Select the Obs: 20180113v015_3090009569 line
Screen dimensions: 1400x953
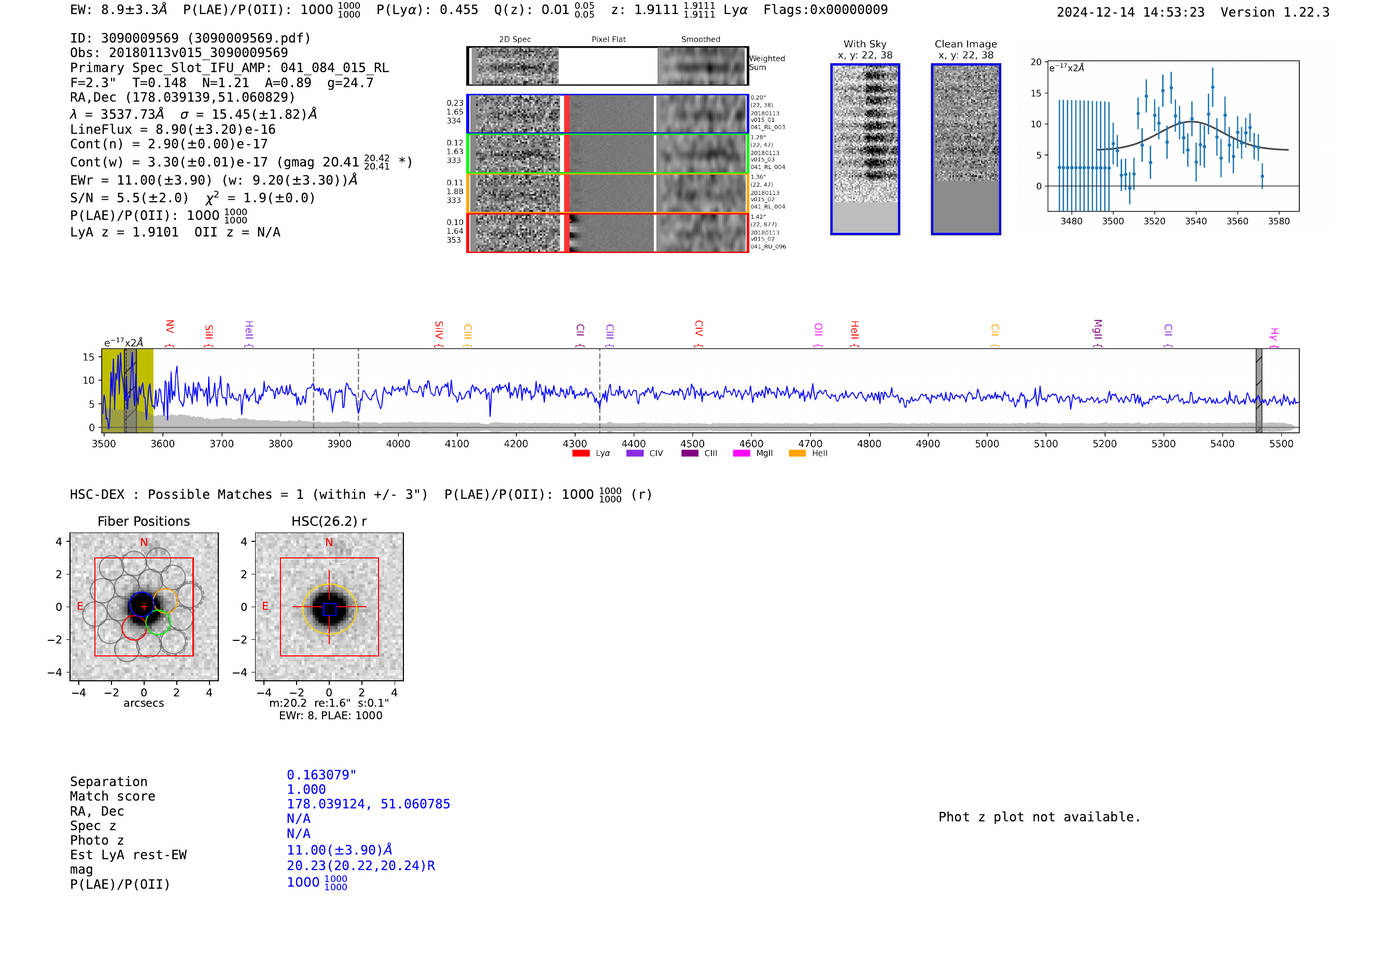179,53
